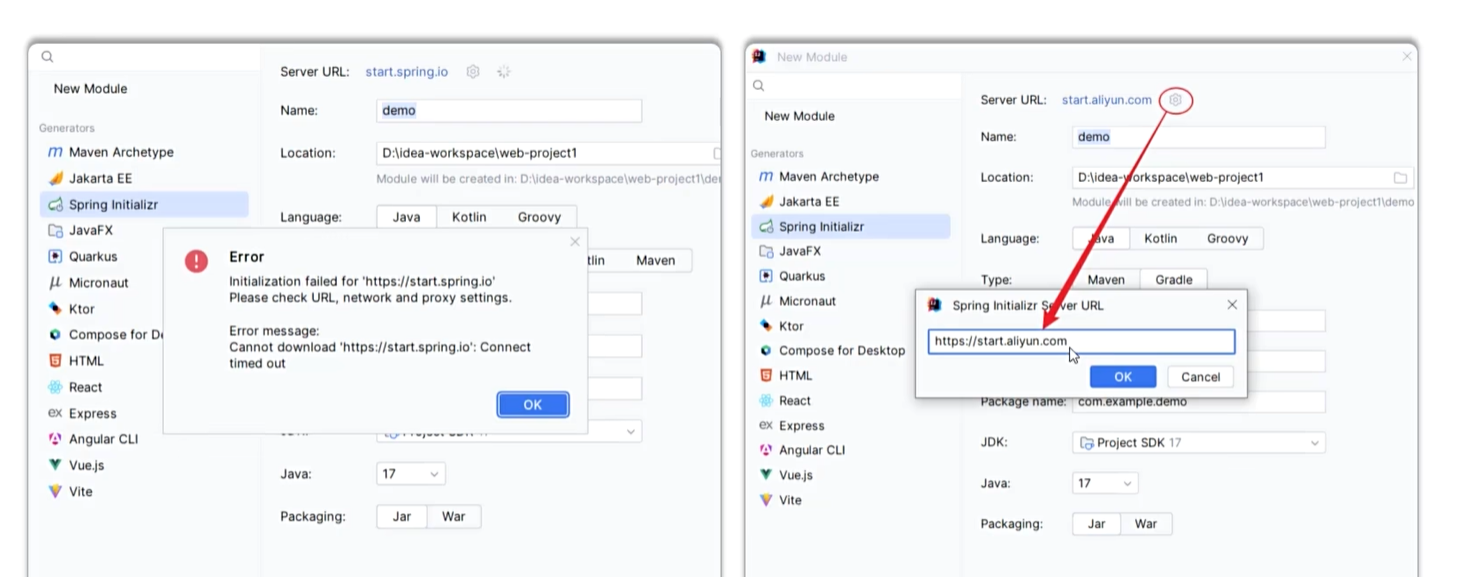The width and height of the screenshot is (1463, 577).
Task: Click the Vue.js icon in the start.spring.io window
Action: pyautogui.click(x=55, y=465)
